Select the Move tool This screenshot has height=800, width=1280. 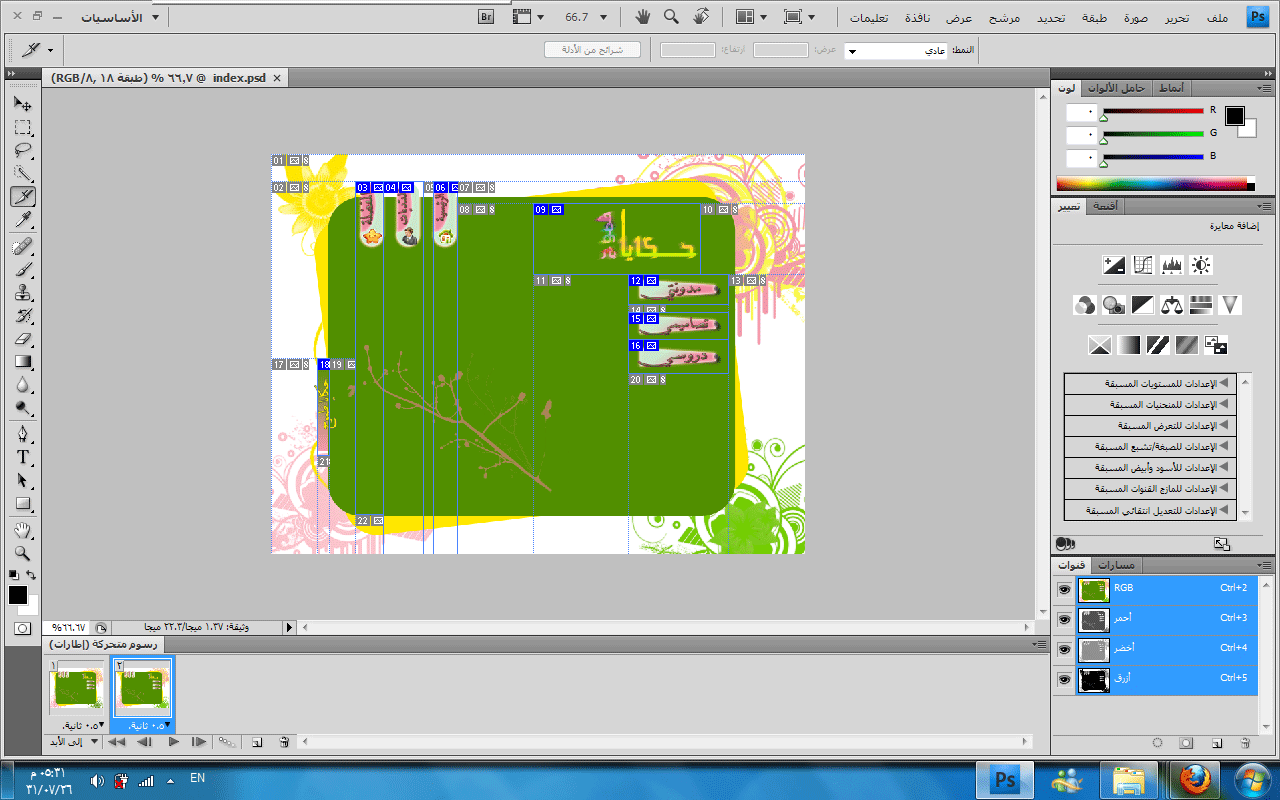pos(23,104)
